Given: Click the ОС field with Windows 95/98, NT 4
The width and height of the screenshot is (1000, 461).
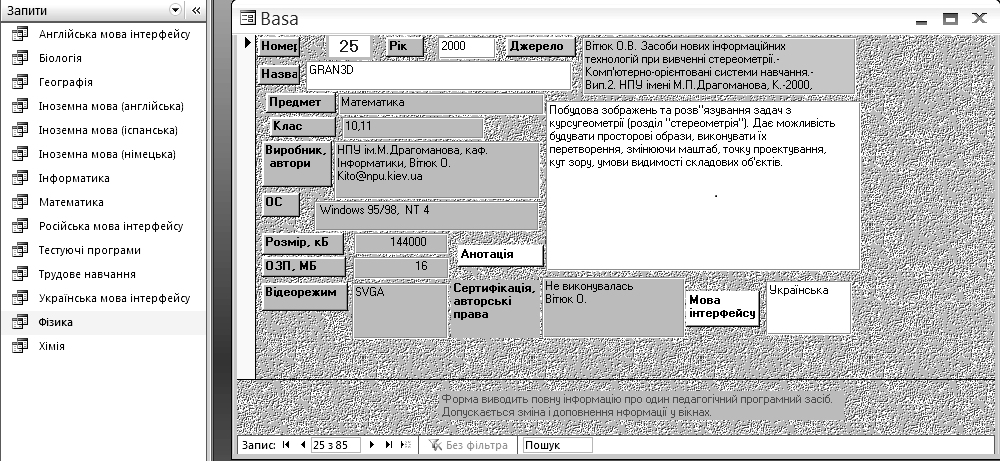Looking at the screenshot, I should click(427, 216).
